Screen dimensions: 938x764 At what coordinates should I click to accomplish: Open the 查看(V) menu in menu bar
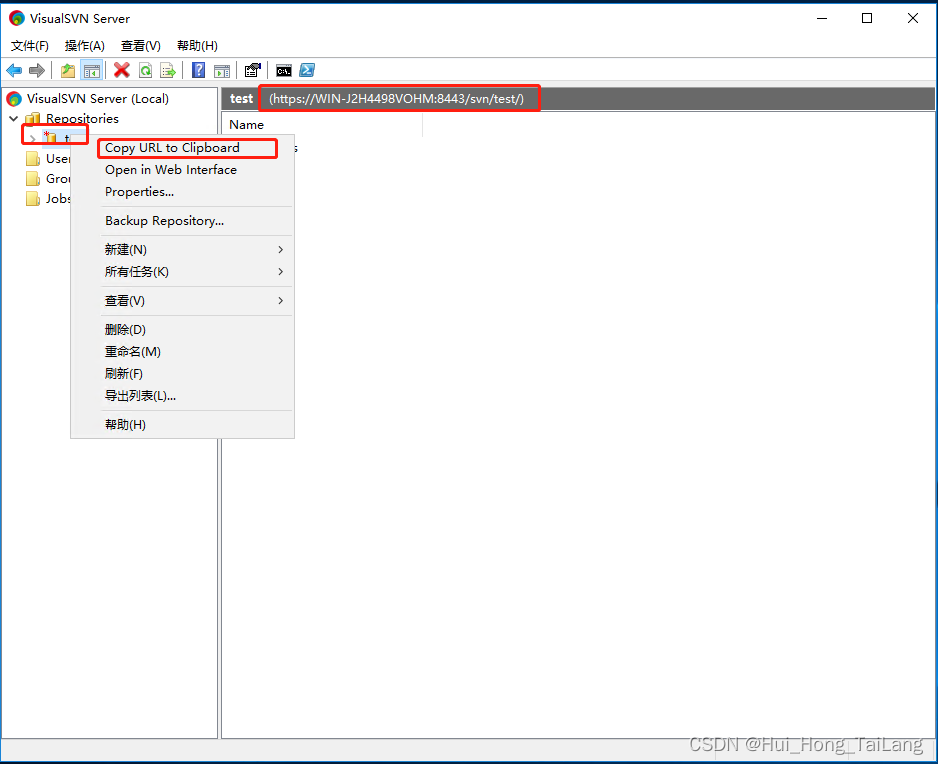tap(141, 45)
